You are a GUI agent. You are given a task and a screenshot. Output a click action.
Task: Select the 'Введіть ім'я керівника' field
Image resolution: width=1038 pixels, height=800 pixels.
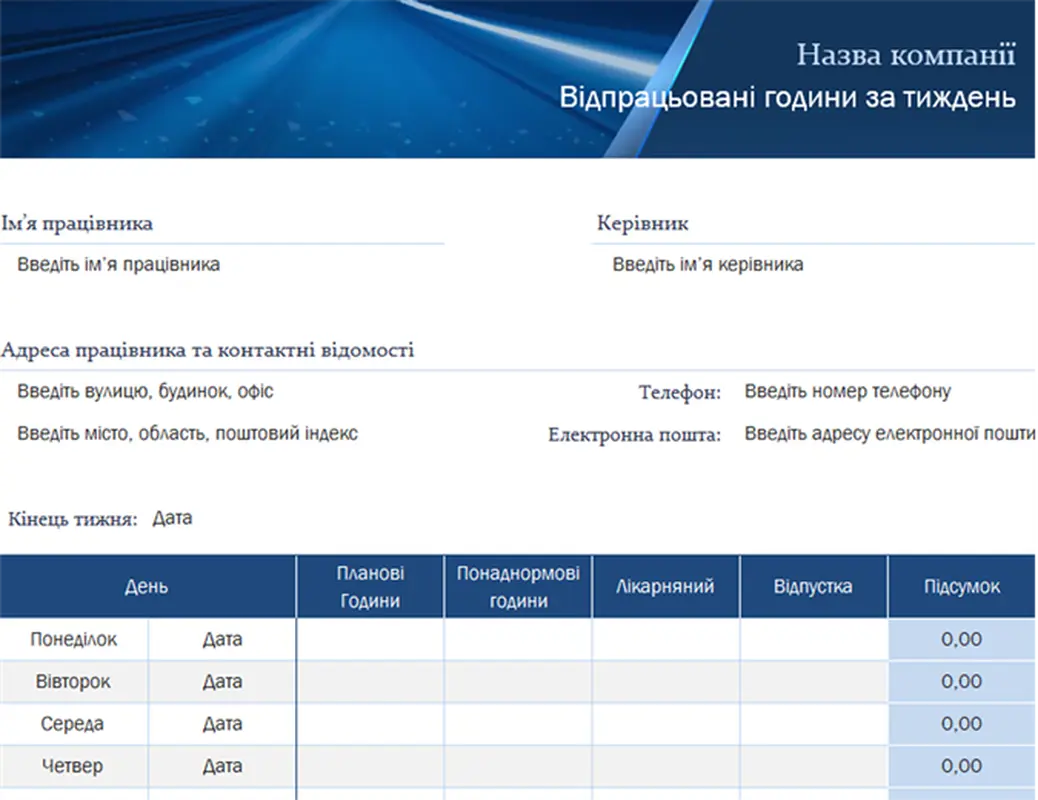tap(708, 265)
